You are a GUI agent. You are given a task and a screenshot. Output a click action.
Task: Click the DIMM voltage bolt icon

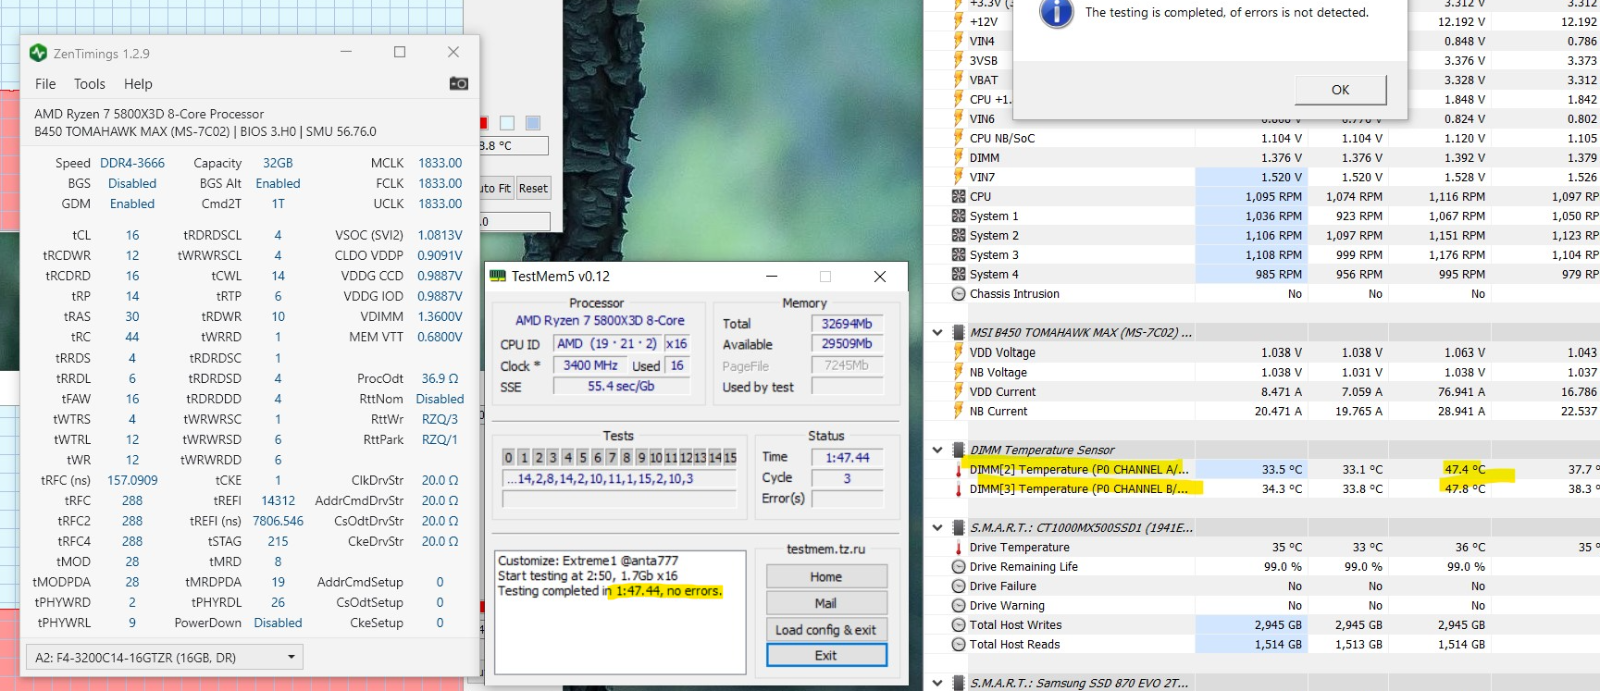point(958,158)
